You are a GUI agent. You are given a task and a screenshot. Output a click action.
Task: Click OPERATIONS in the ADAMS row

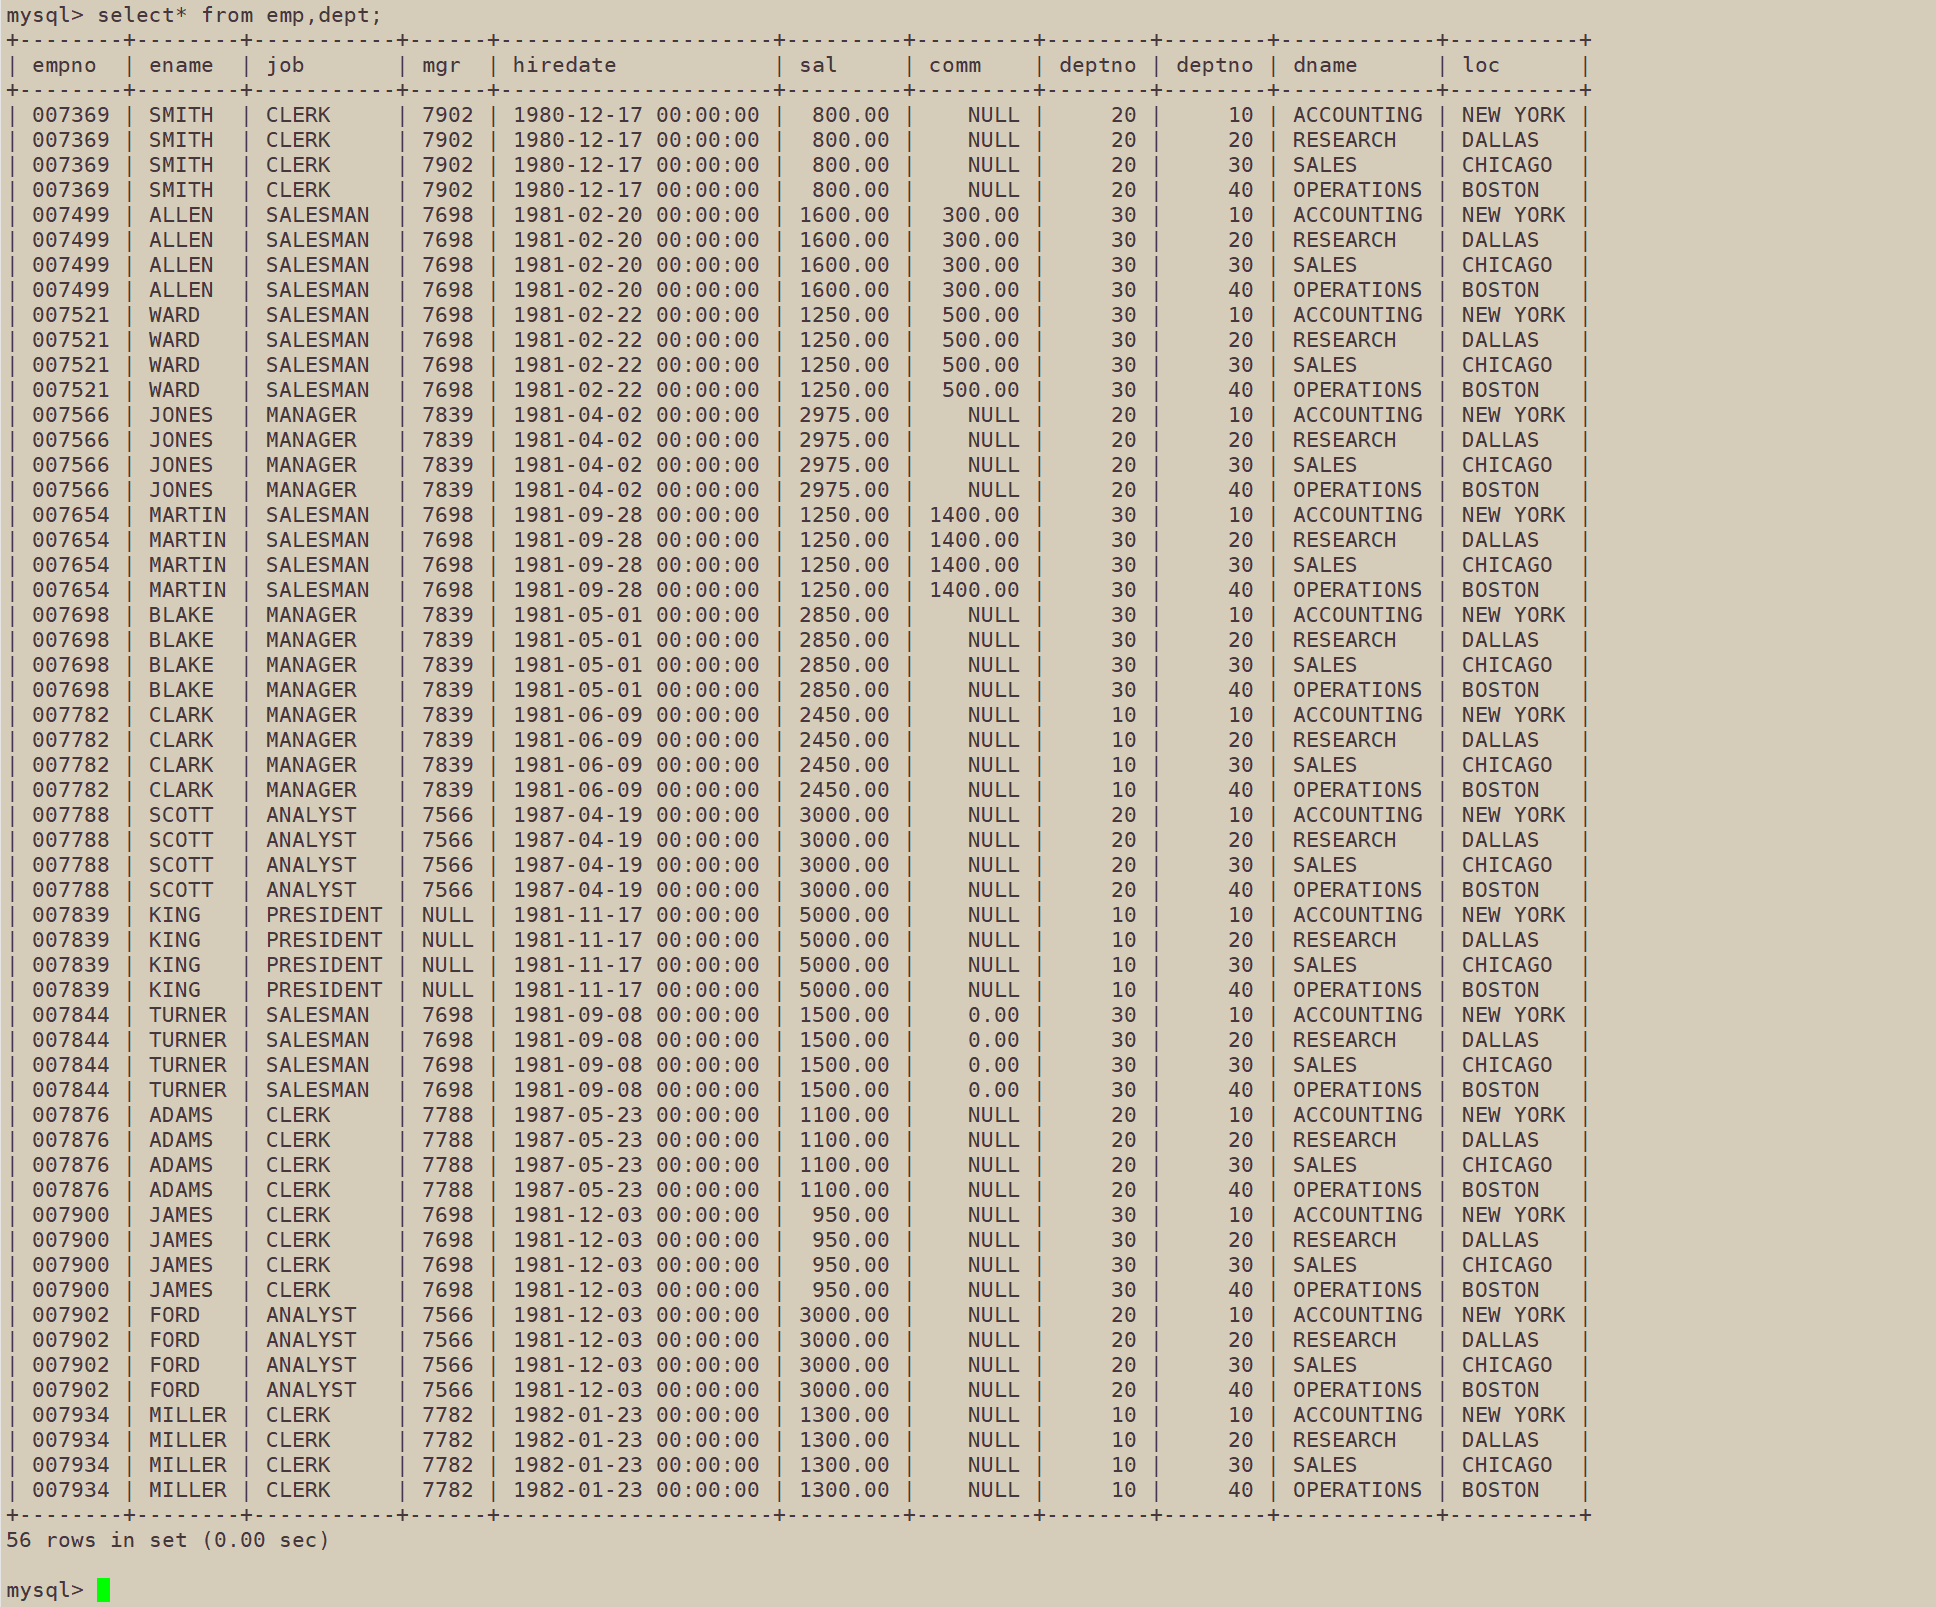(x=1357, y=1190)
